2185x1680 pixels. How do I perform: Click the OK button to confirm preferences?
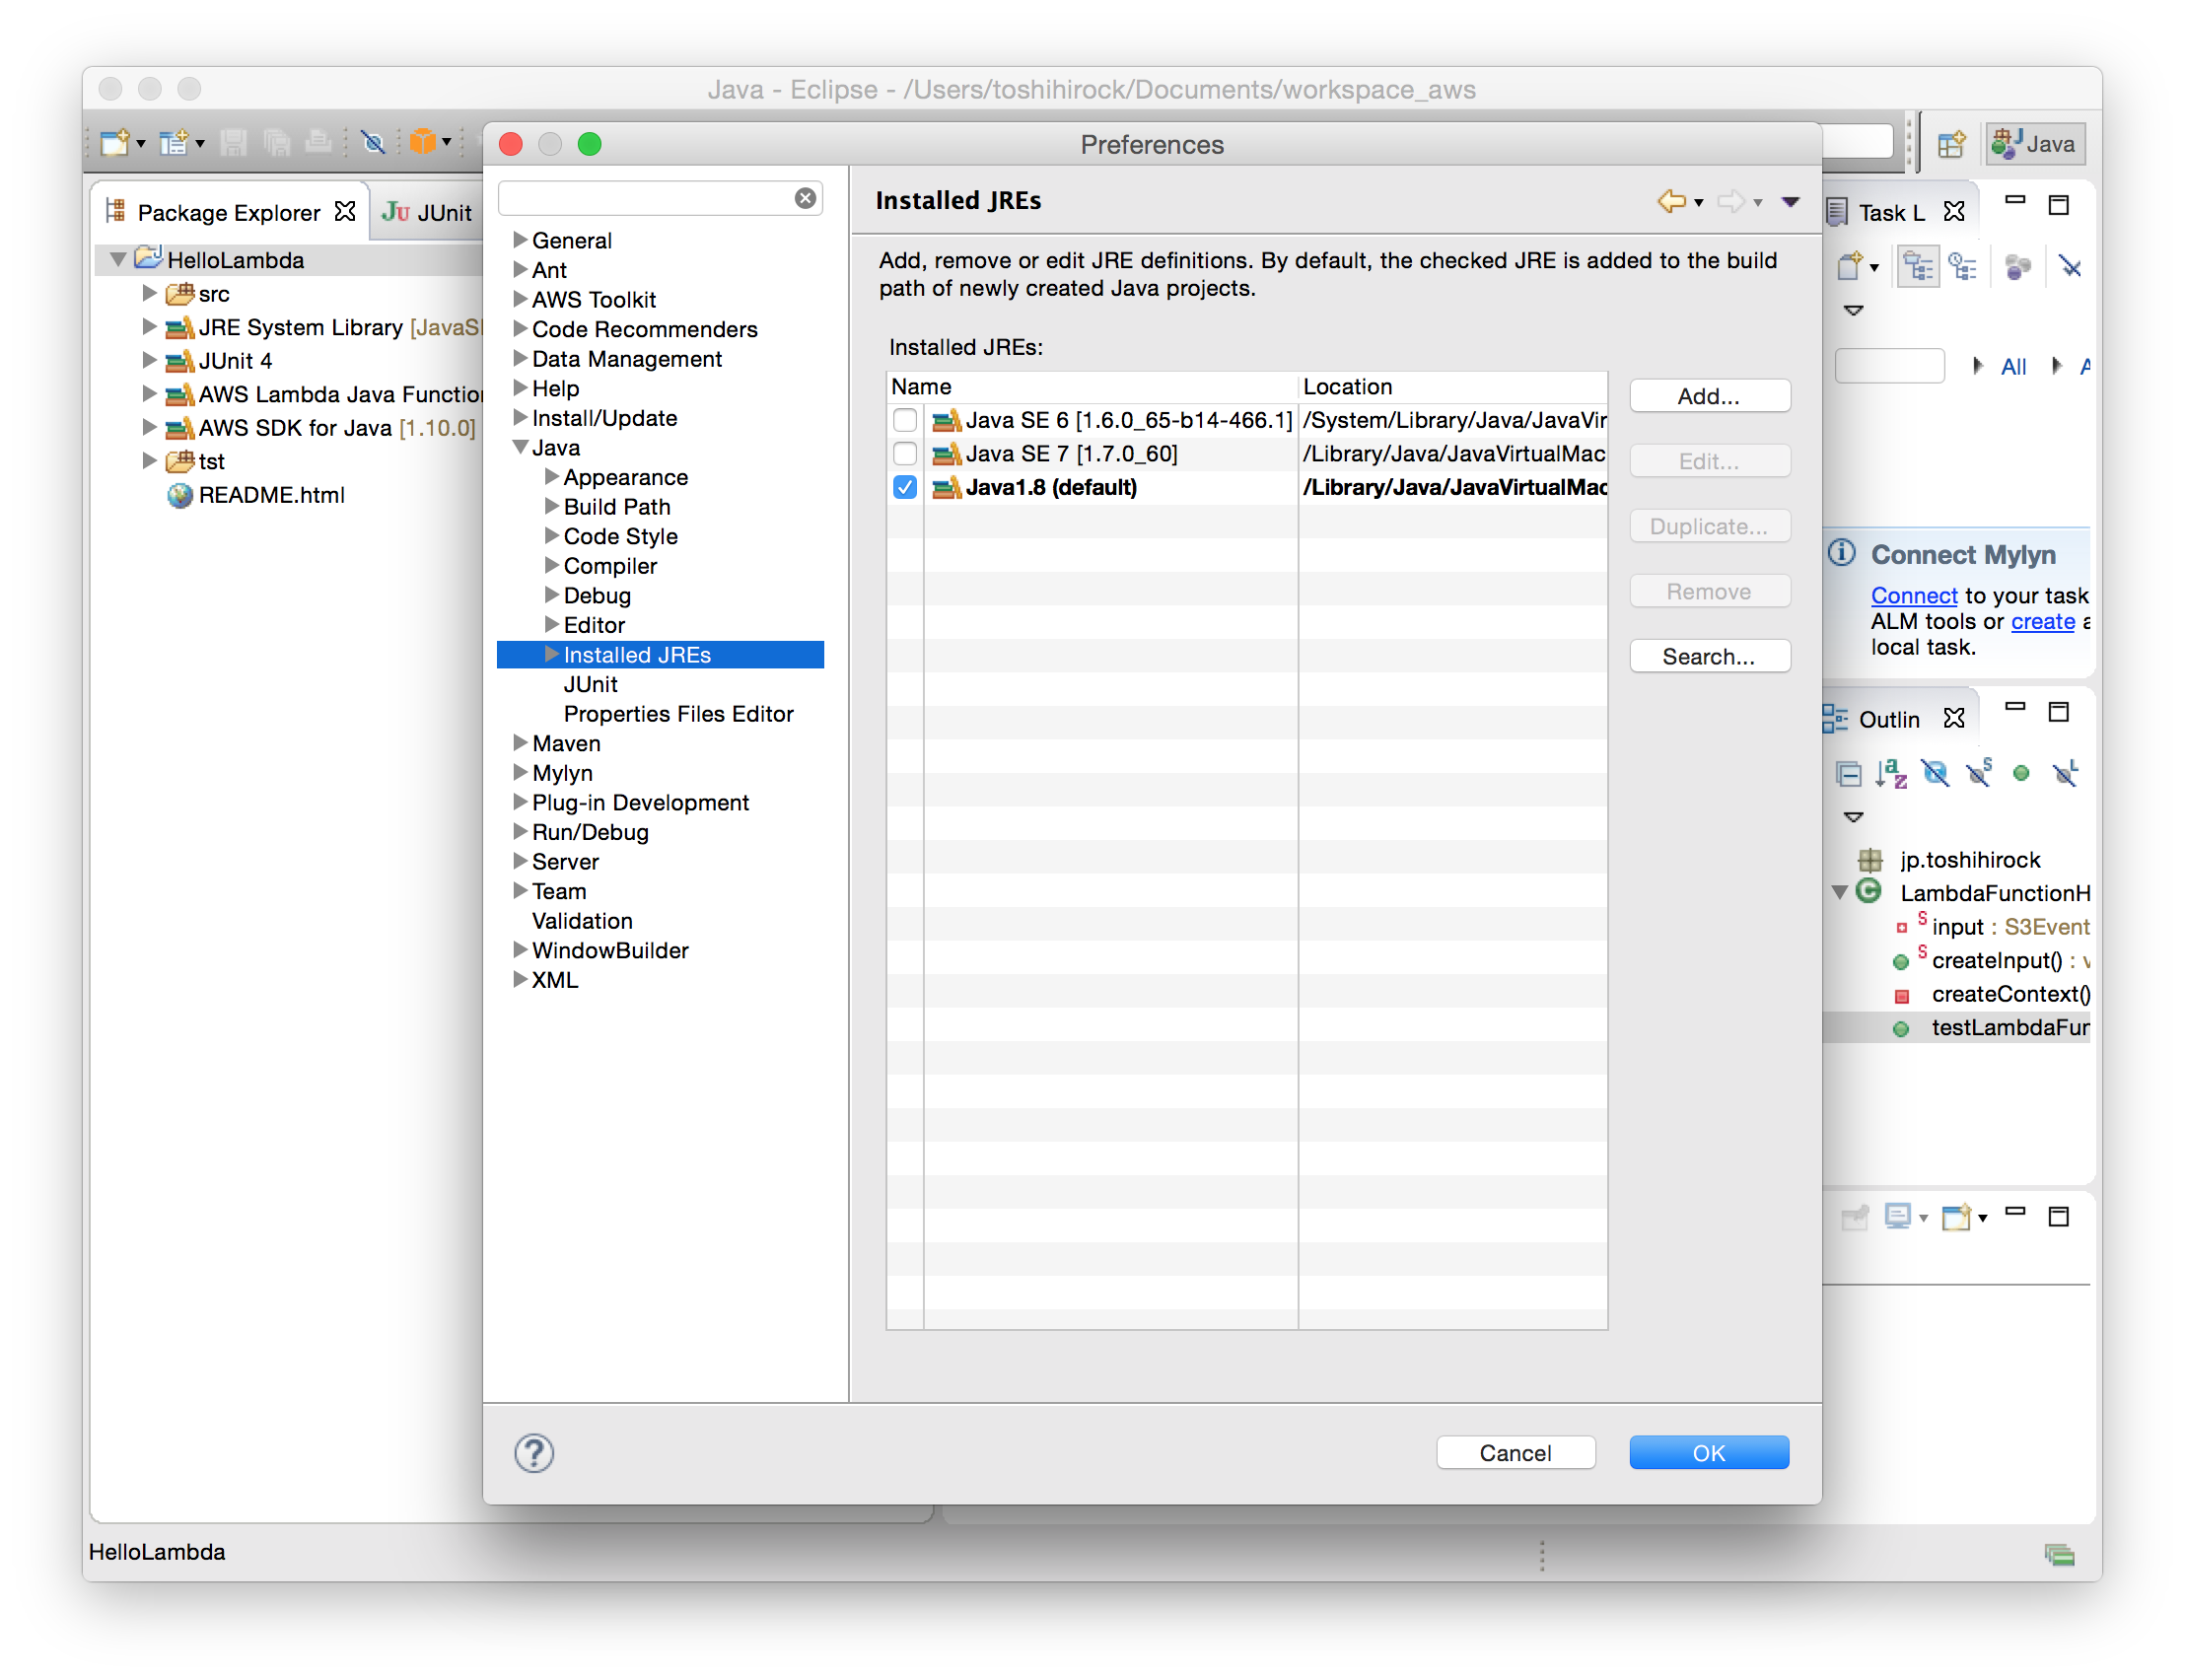pos(1708,1452)
